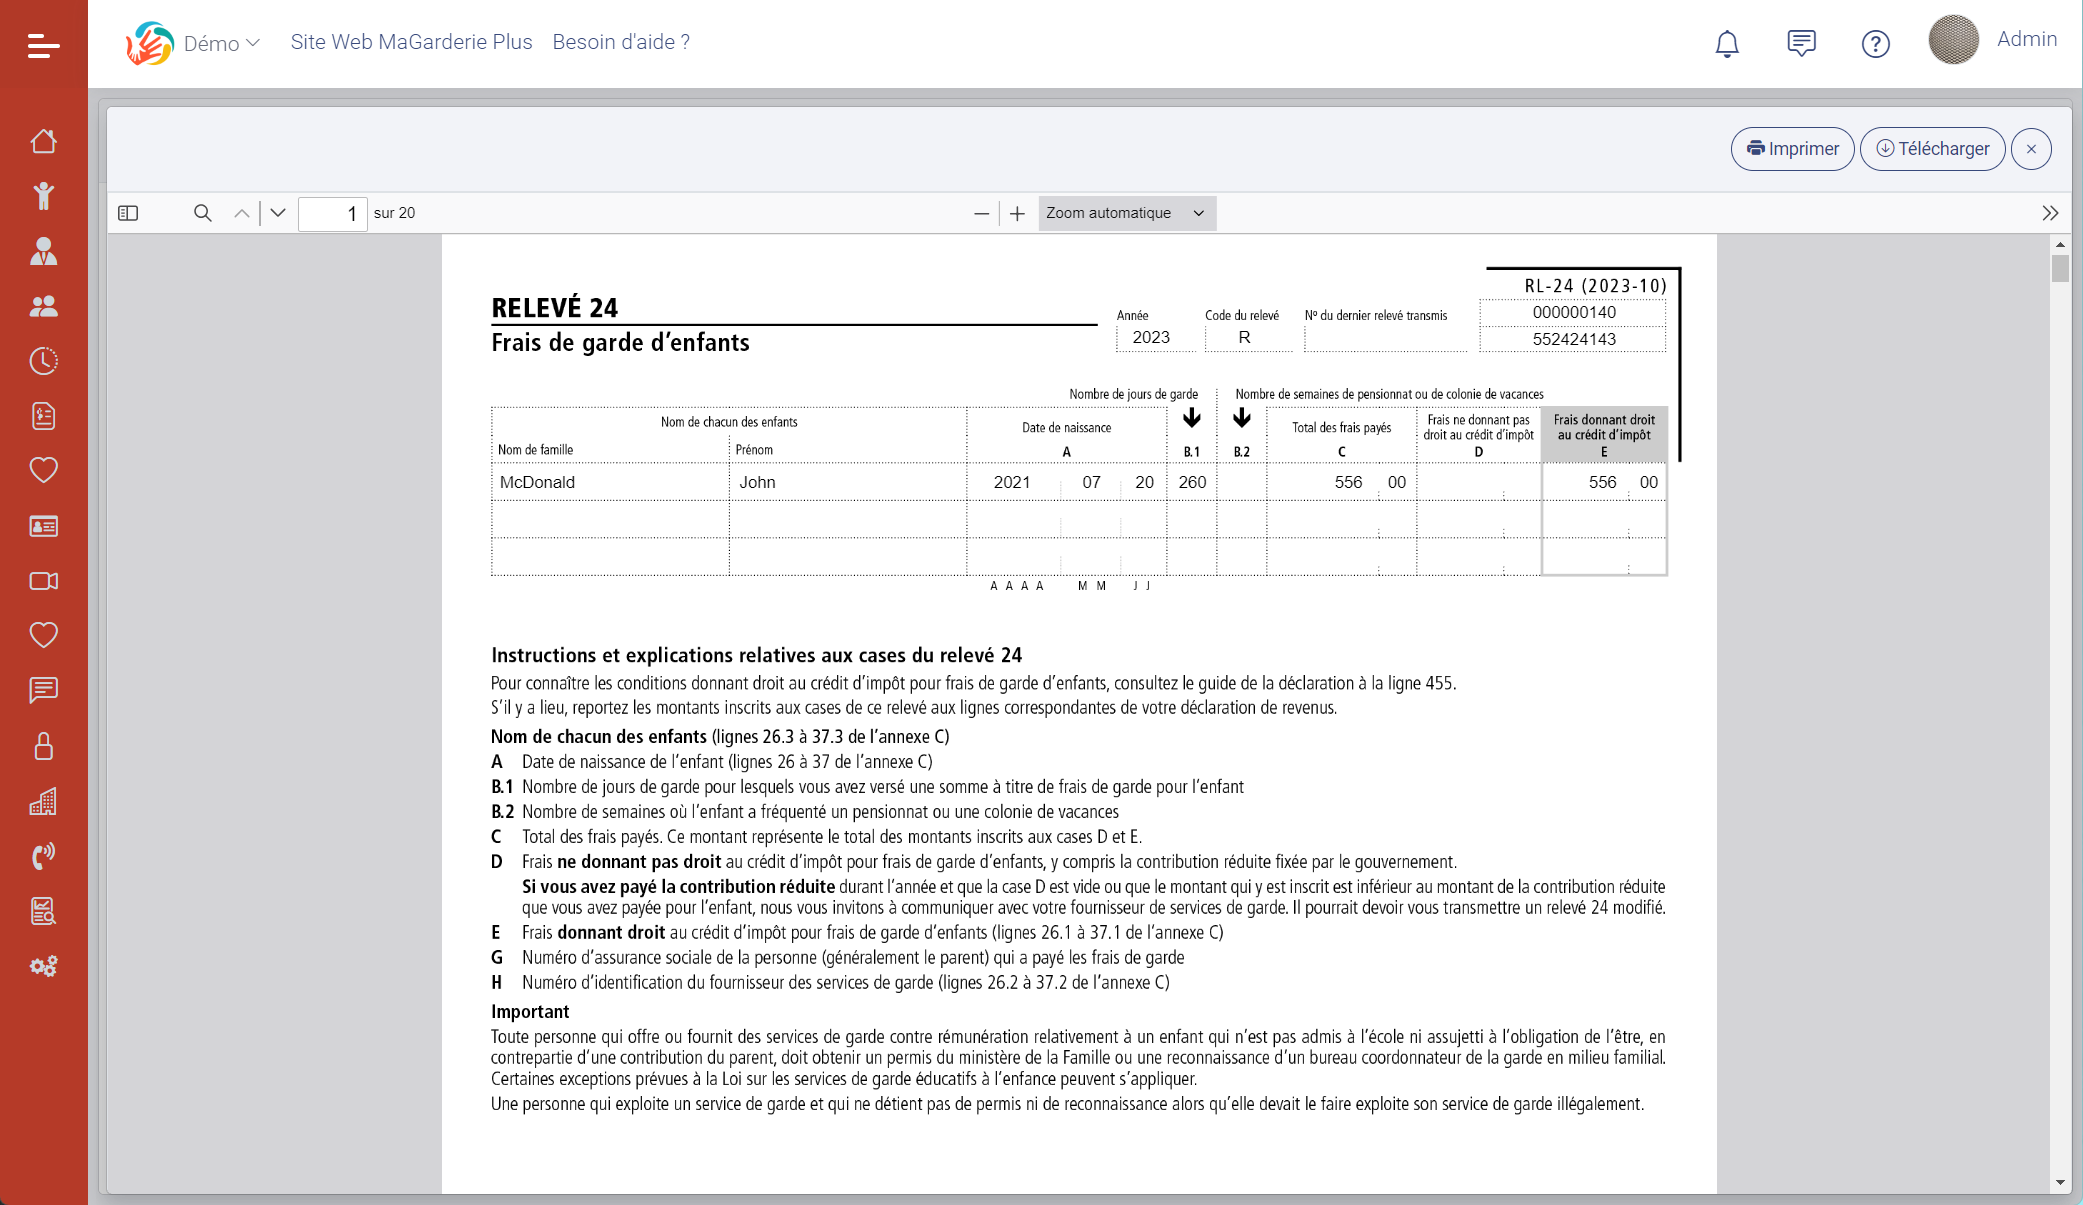Open the clock/schedule icon in the sidebar
The image size is (2083, 1205).
[44, 362]
